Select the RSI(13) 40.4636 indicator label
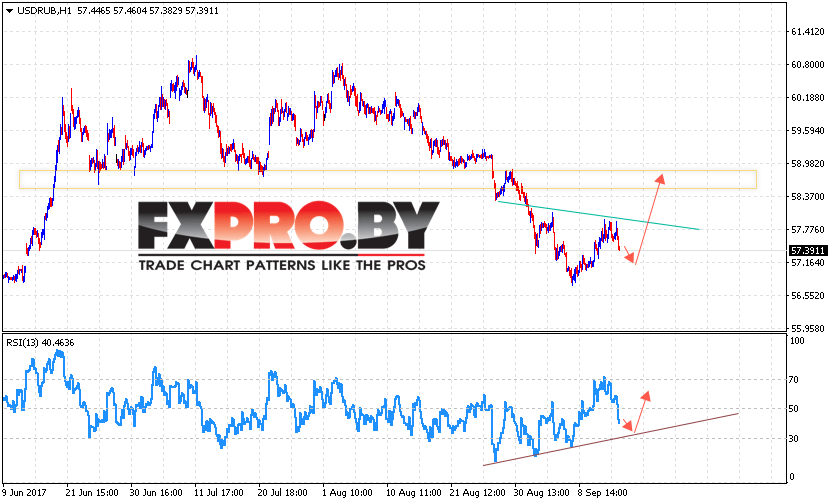 click(40, 343)
